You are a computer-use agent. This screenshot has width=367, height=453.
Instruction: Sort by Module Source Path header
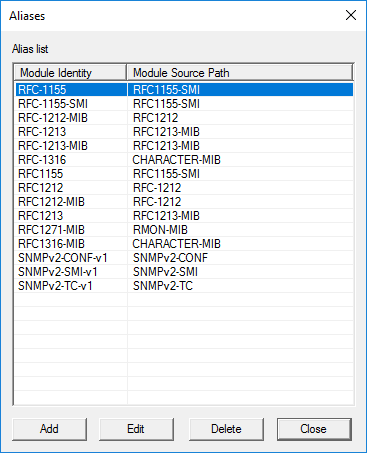pos(240,73)
